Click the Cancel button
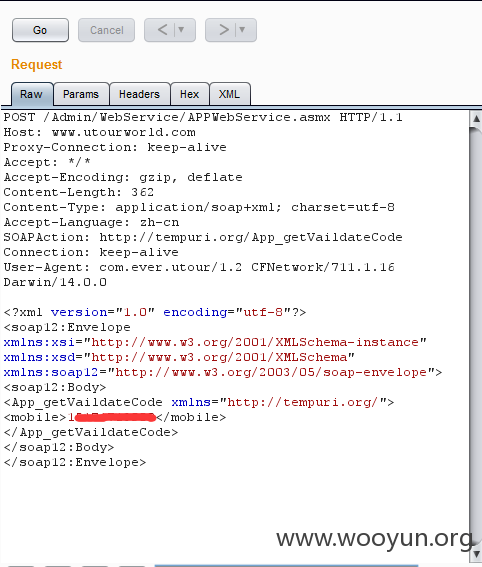This screenshot has height=567, width=482. (x=106, y=30)
